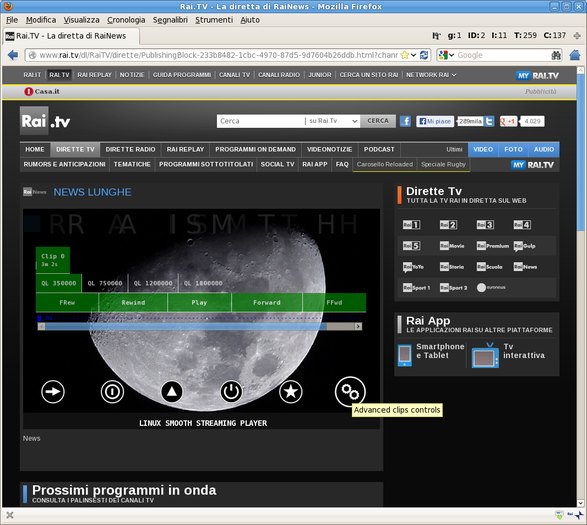Select quality QL 750000

pos(105,283)
